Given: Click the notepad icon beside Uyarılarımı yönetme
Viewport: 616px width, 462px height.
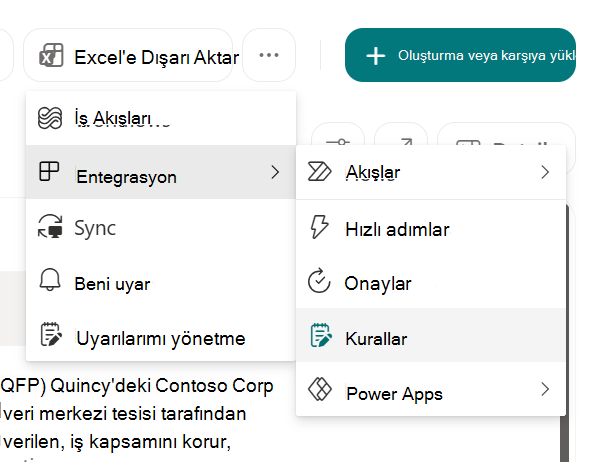Looking at the screenshot, I should pos(51,334).
